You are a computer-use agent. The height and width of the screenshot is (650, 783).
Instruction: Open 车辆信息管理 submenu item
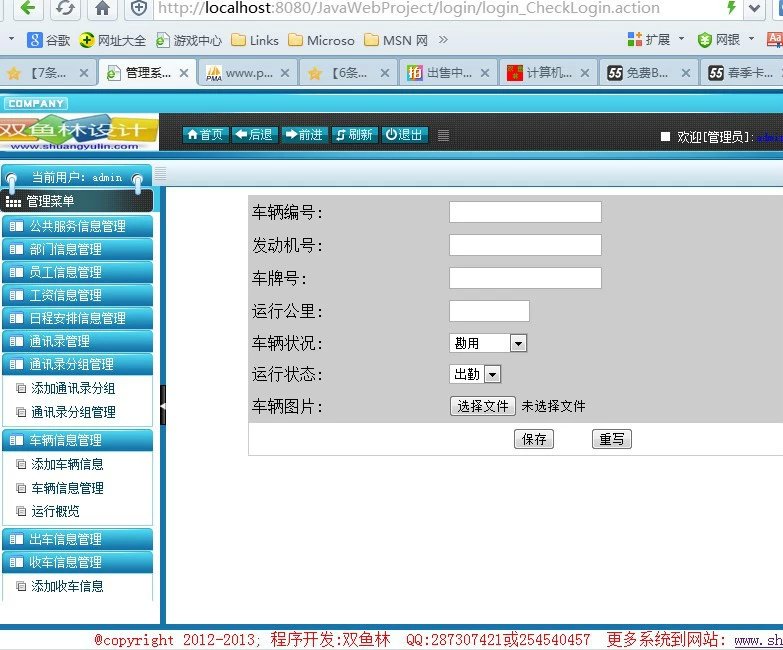(x=67, y=488)
